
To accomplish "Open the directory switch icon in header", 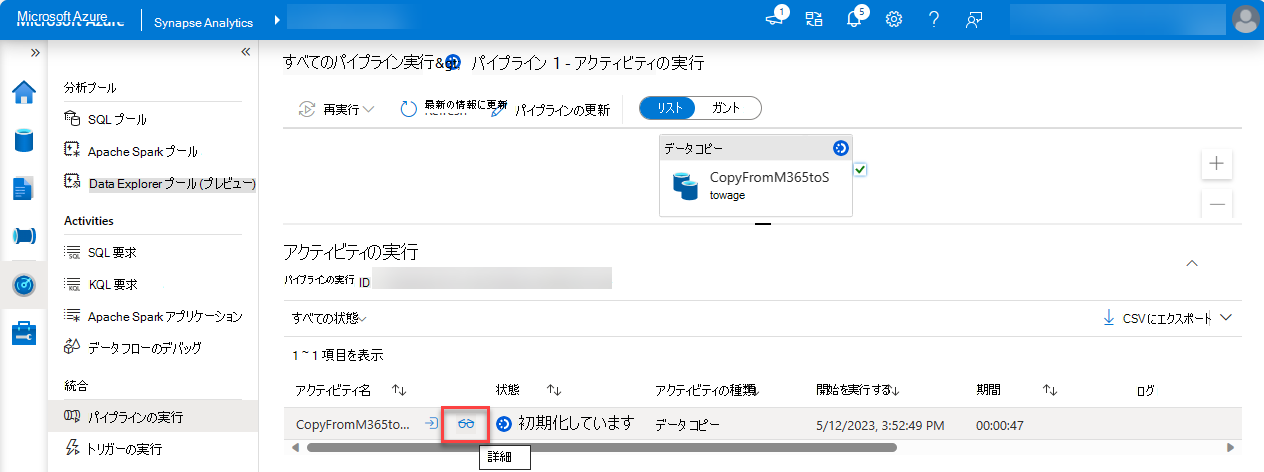I will point(814,19).
